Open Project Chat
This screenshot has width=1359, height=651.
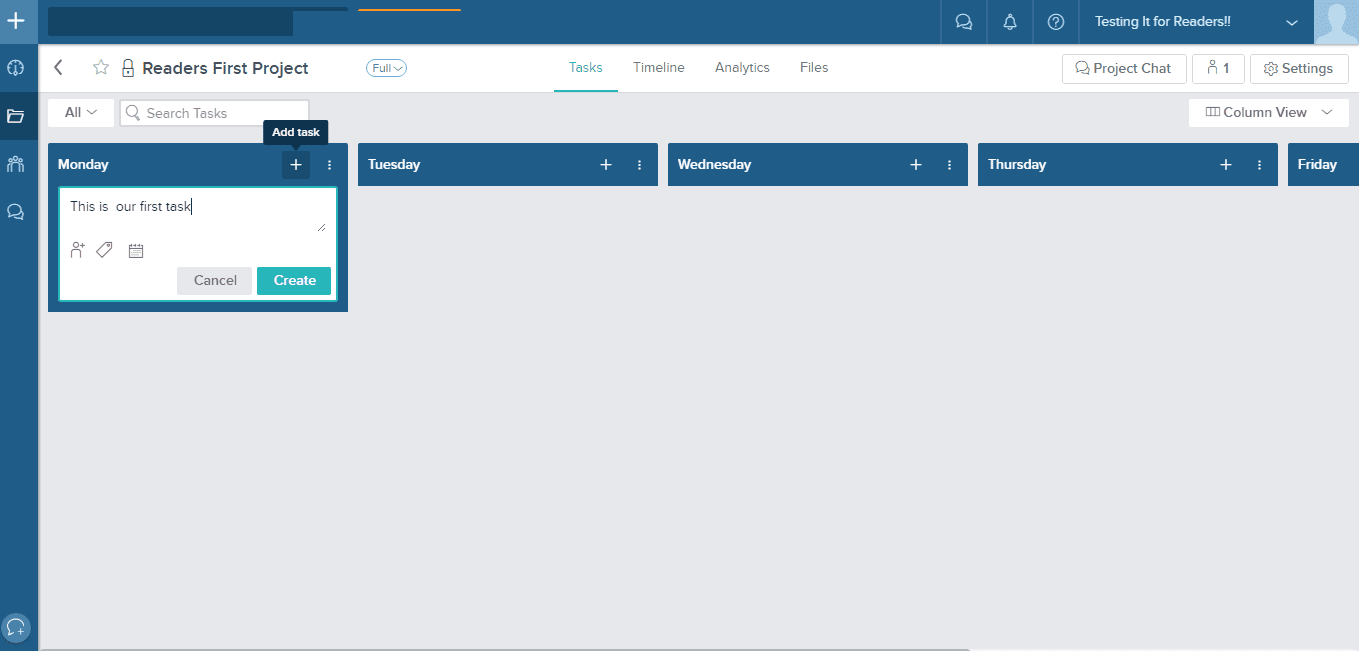coord(1123,68)
